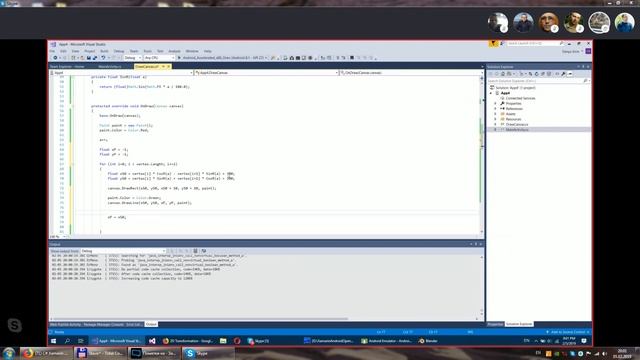The height and width of the screenshot is (360, 640).
Task: Click the editor vertical scrollbar
Action: (x=482, y=155)
